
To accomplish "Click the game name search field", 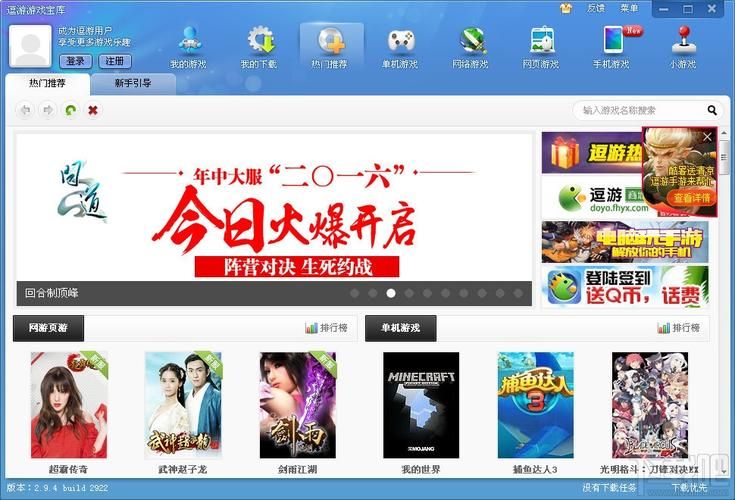I will [x=642, y=110].
